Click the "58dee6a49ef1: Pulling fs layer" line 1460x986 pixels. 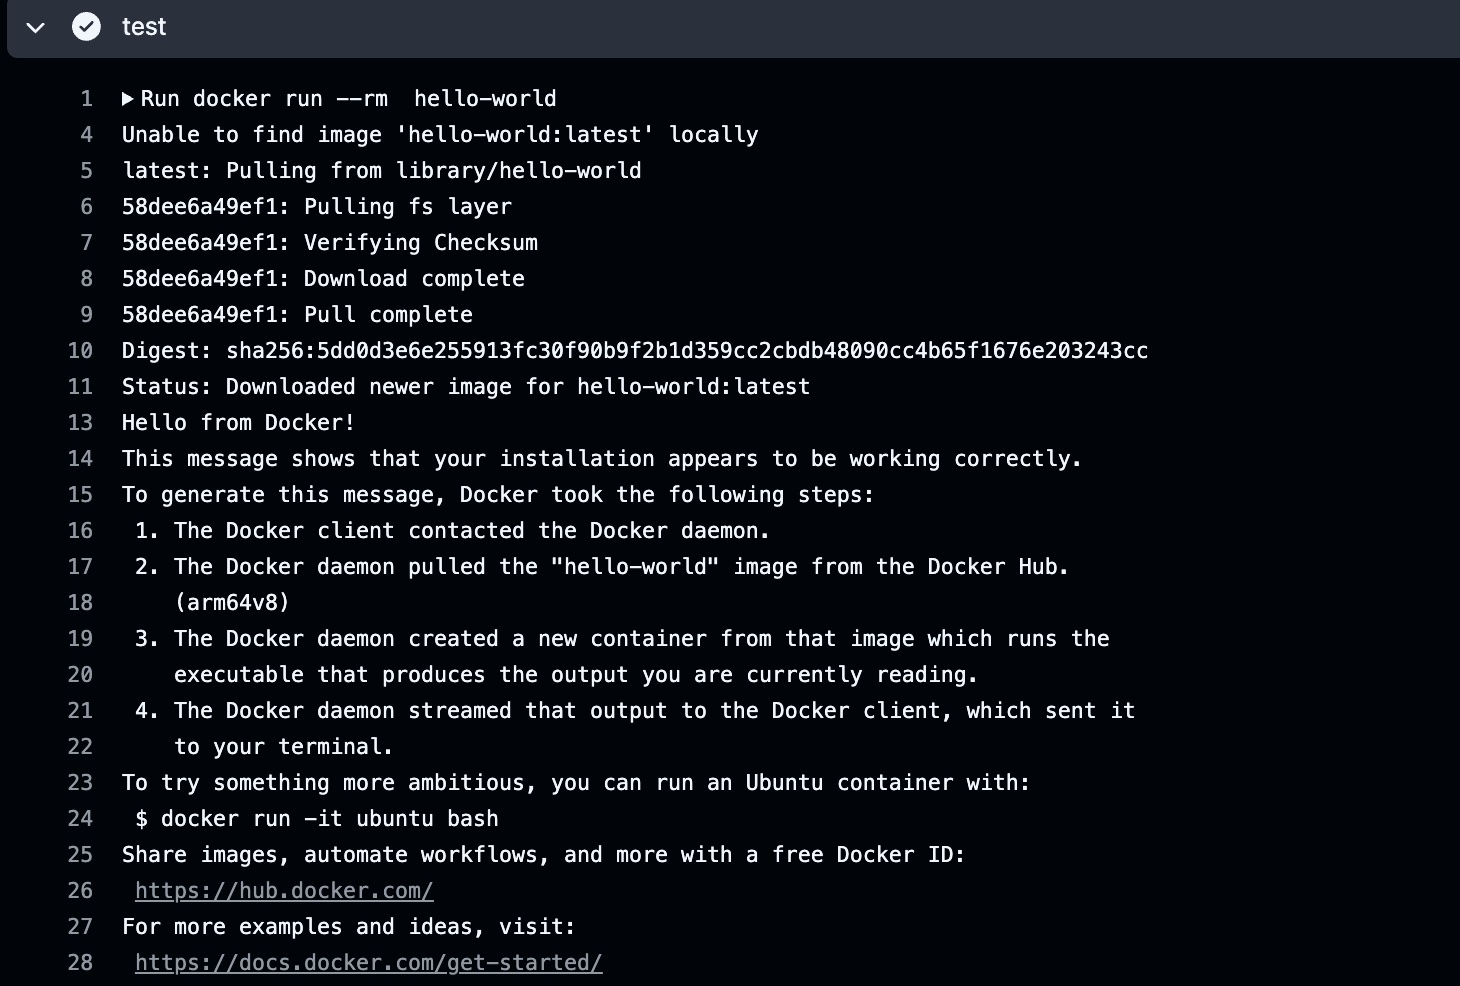[317, 207]
